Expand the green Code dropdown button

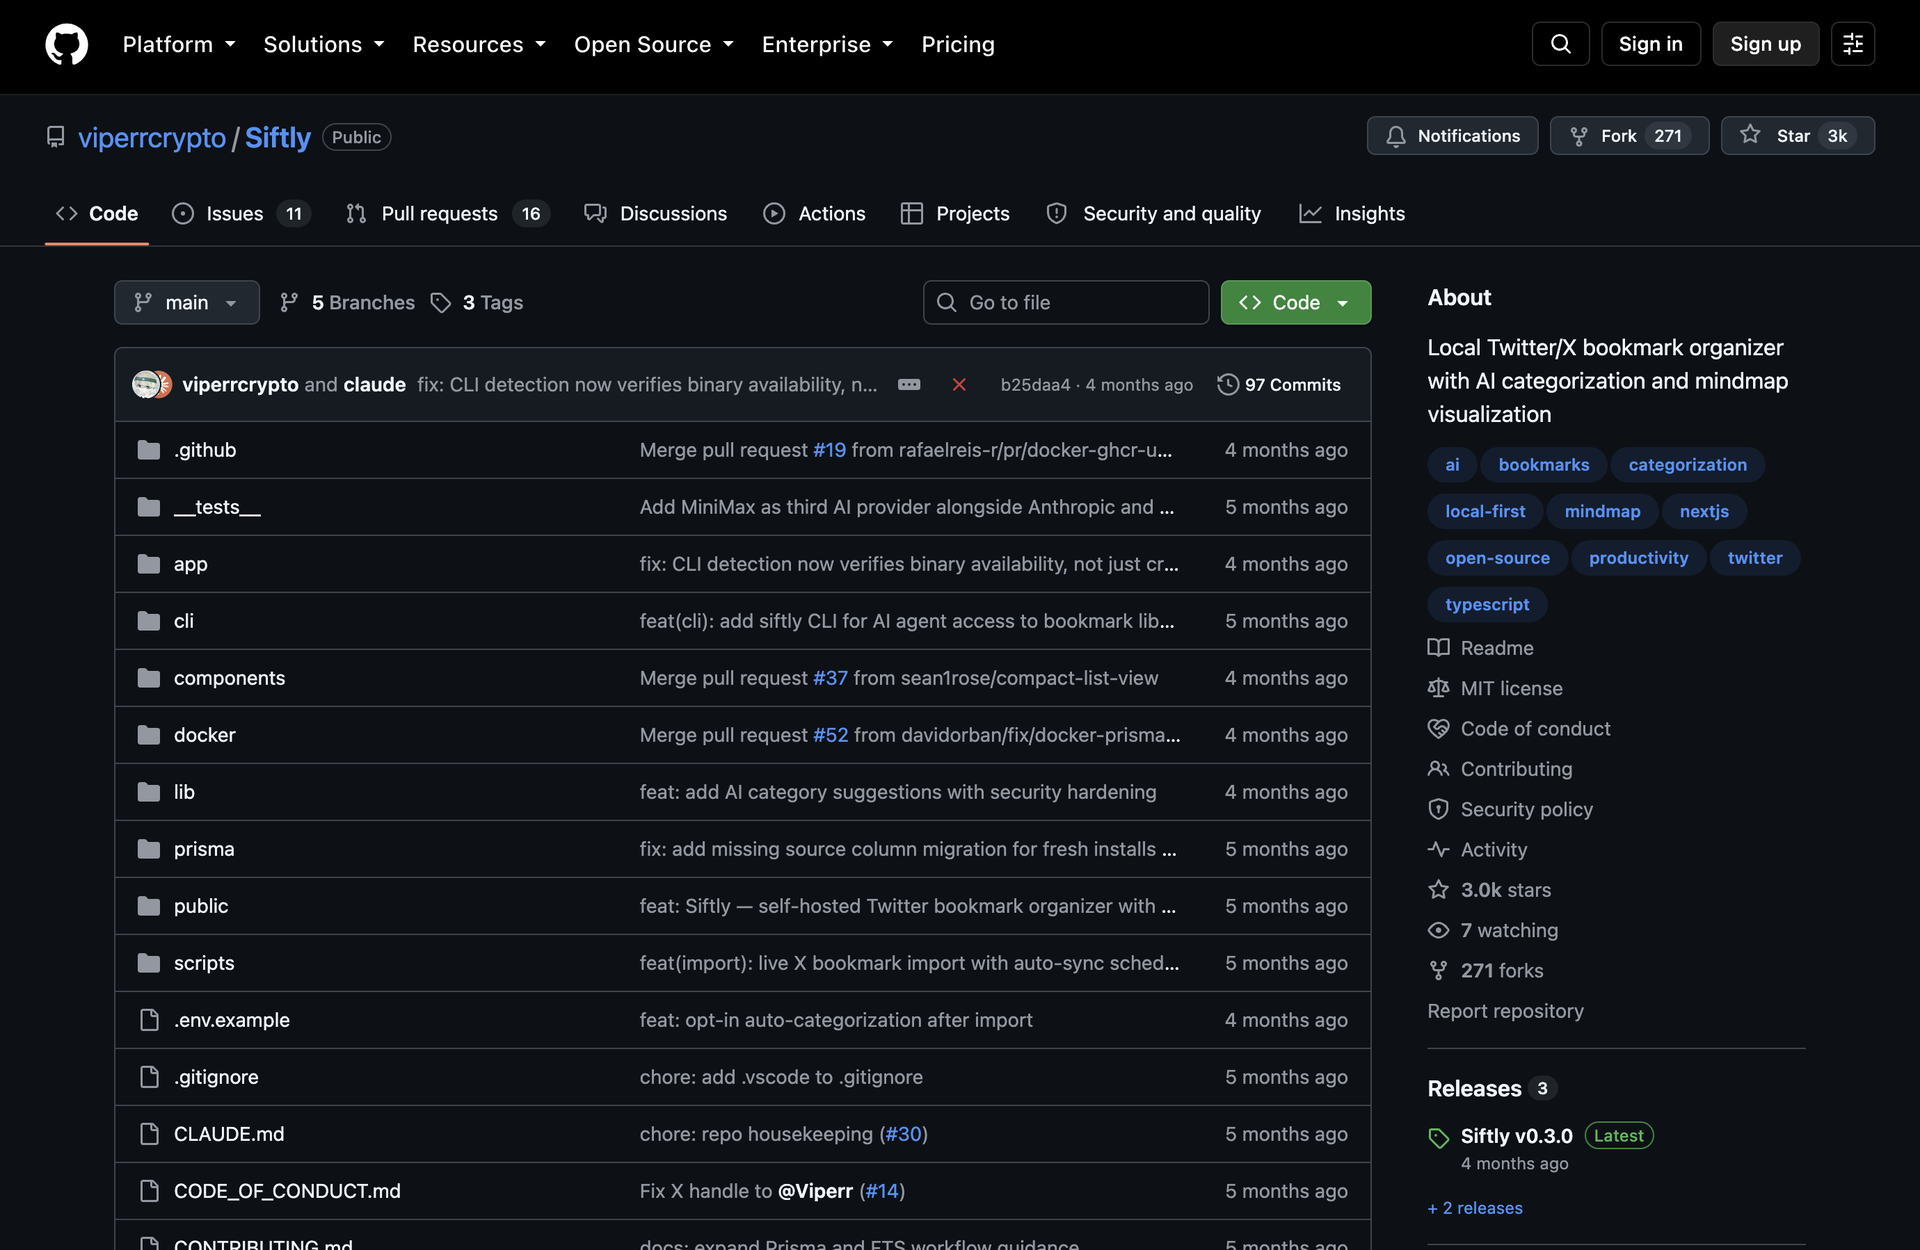pyautogui.click(x=1296, y=302)
